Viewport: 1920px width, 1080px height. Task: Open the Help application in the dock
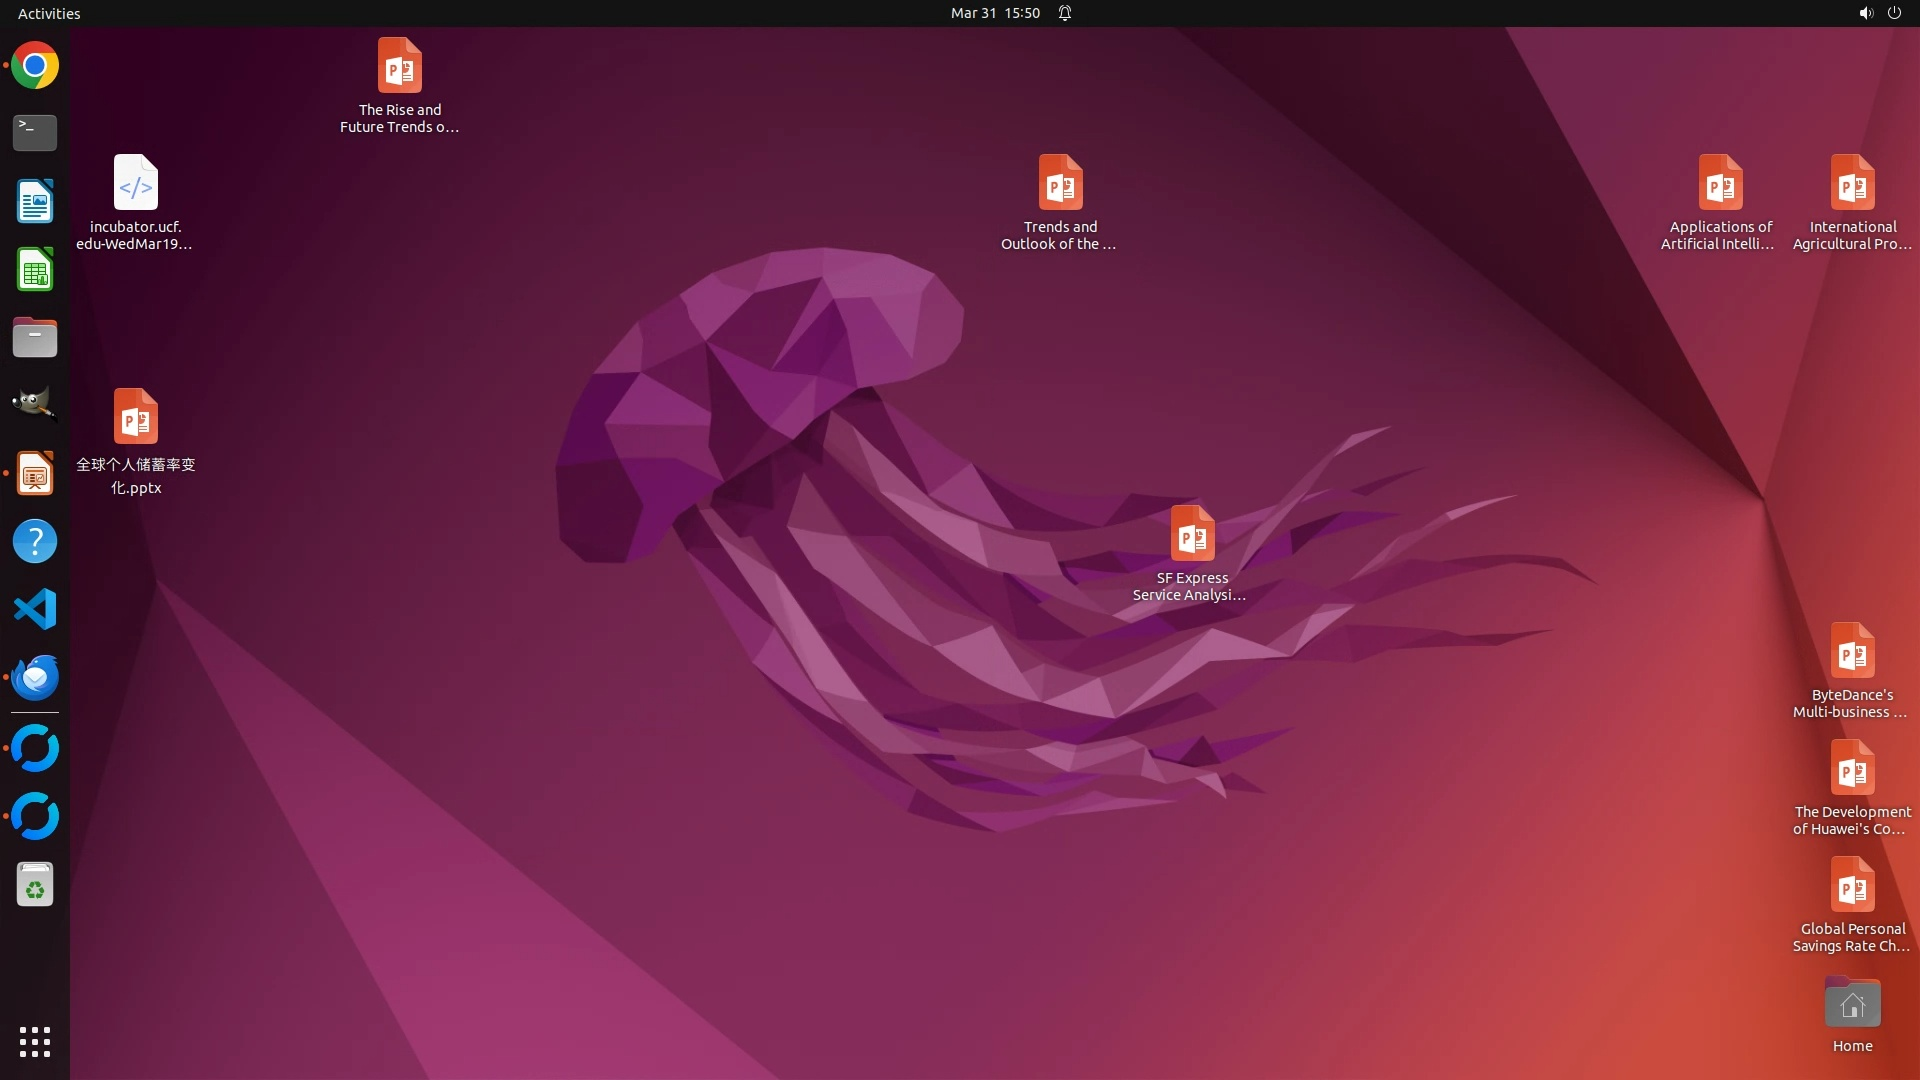pos(35,541)
